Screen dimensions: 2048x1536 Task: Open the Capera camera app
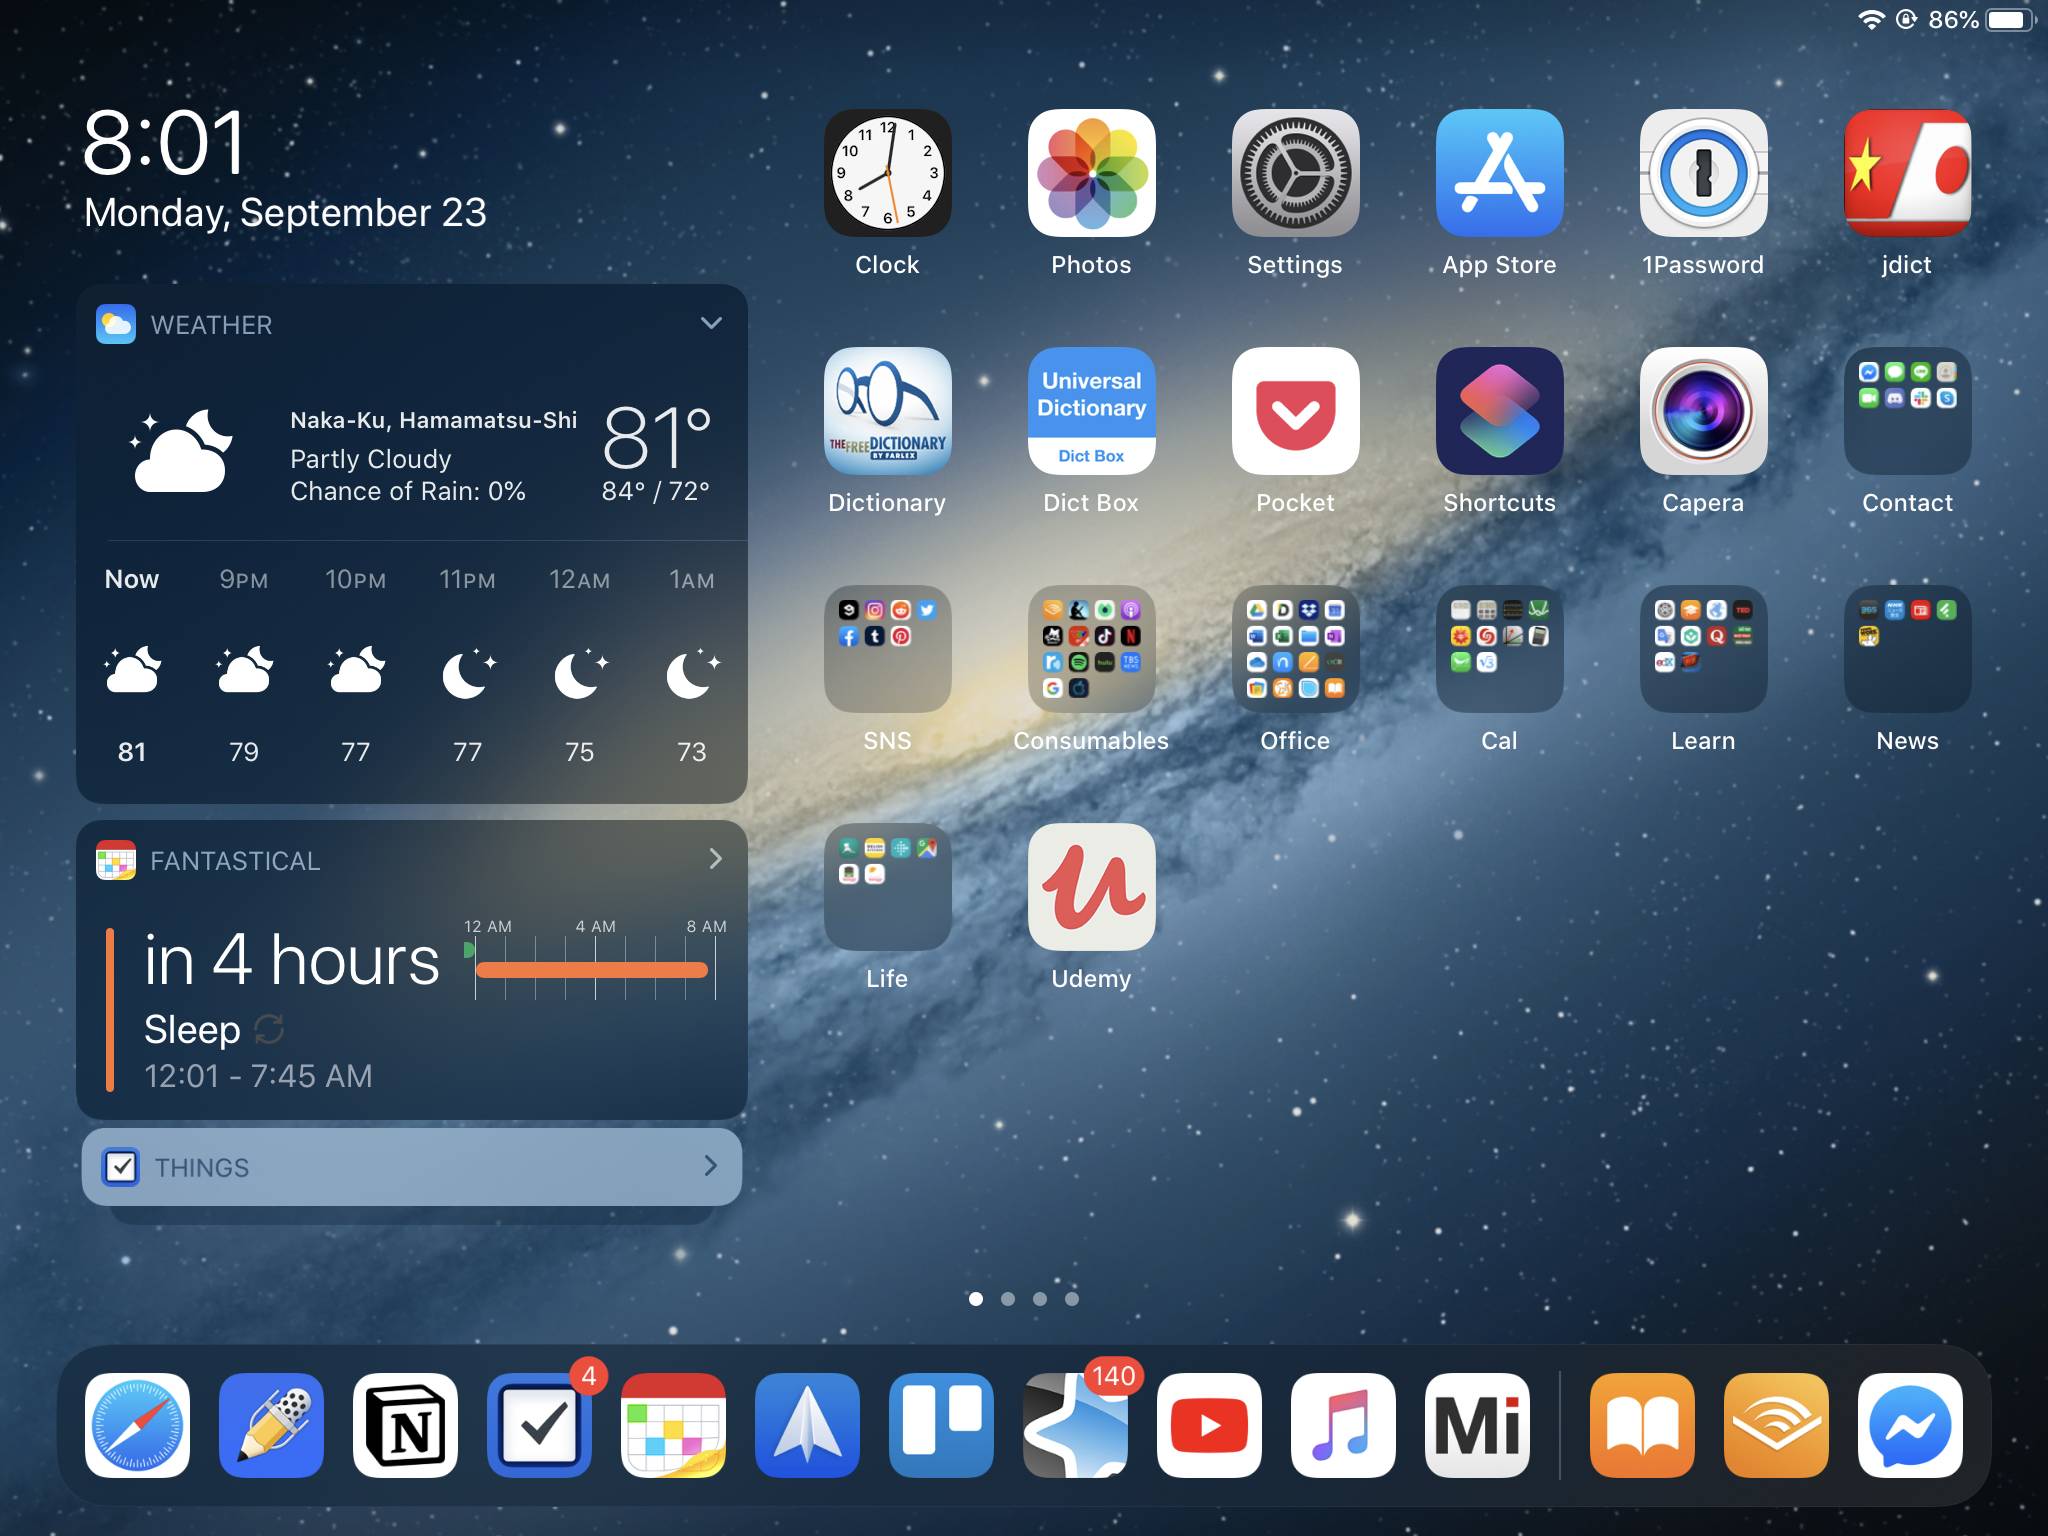pyautogui.click(x=1703, y=412)
